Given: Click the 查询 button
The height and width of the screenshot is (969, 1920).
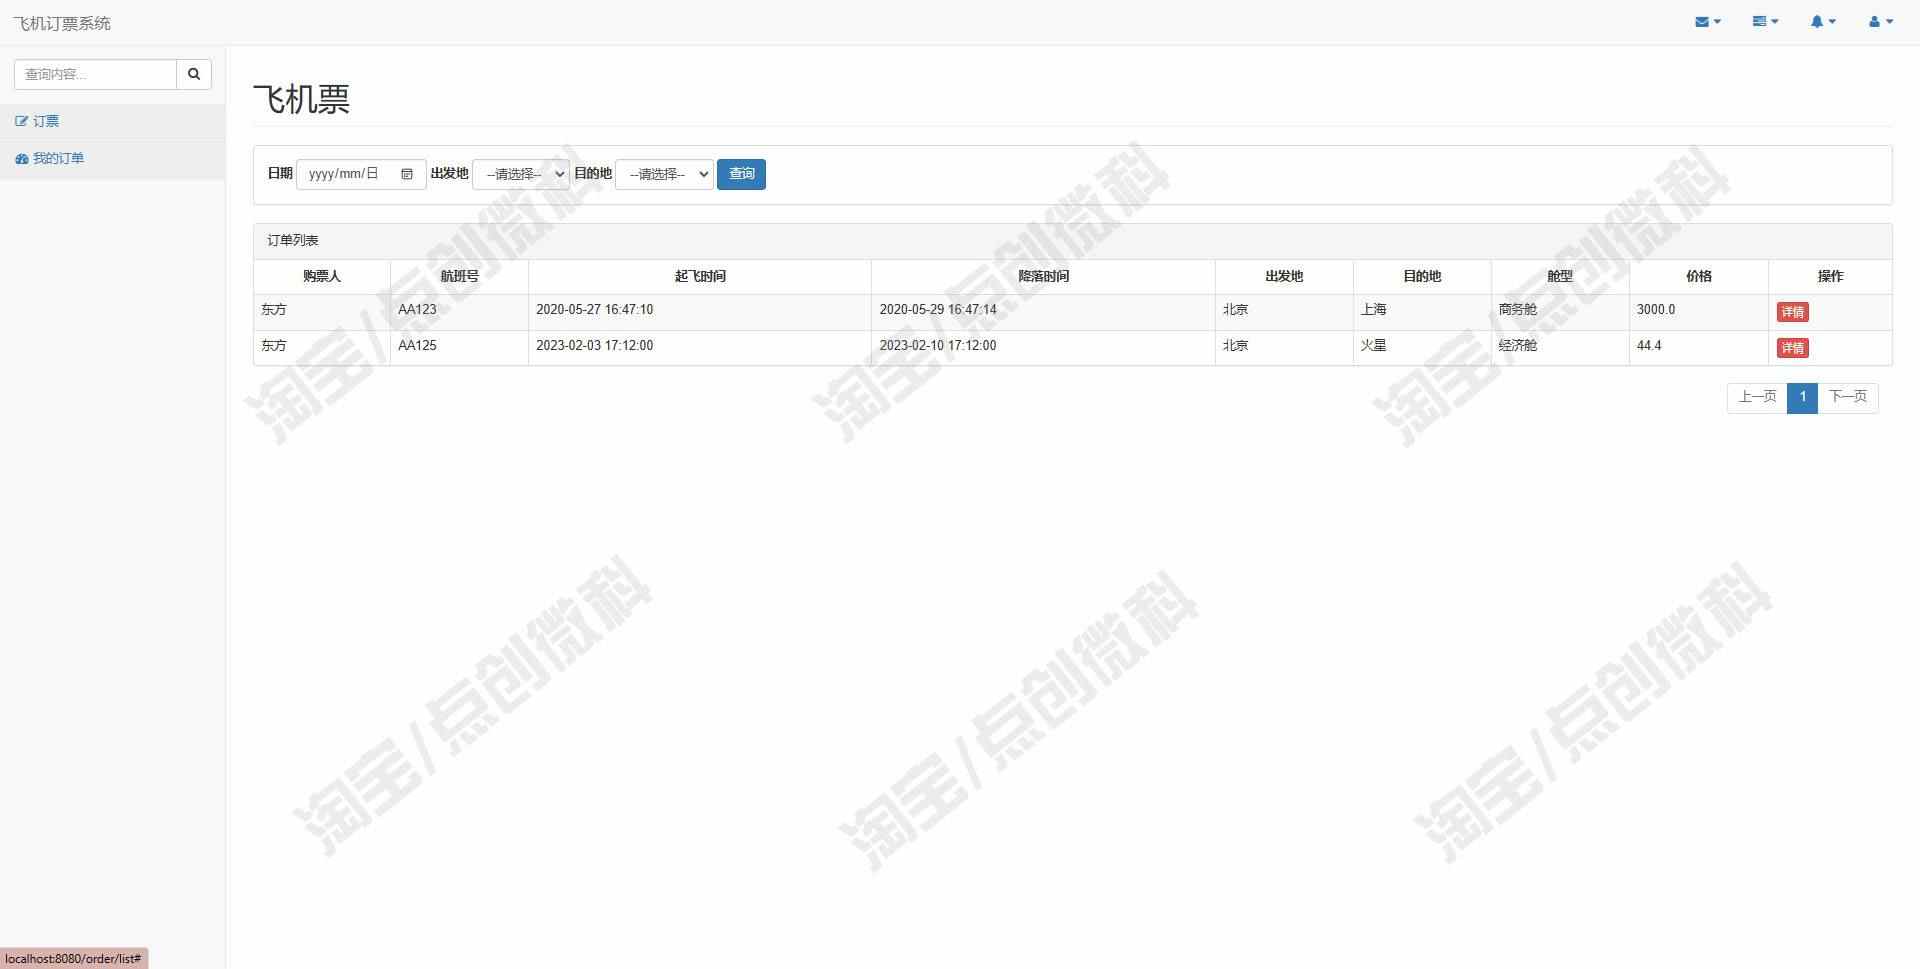Looking at the screenshot, I should (741, 174).
